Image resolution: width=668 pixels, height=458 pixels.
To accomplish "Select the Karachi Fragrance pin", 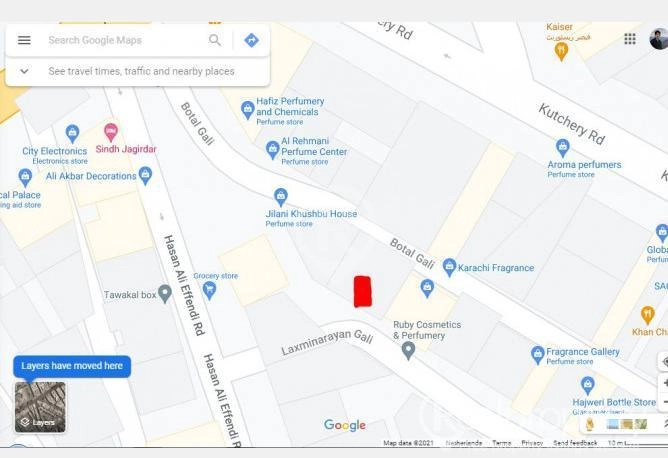I will (449, 267).
